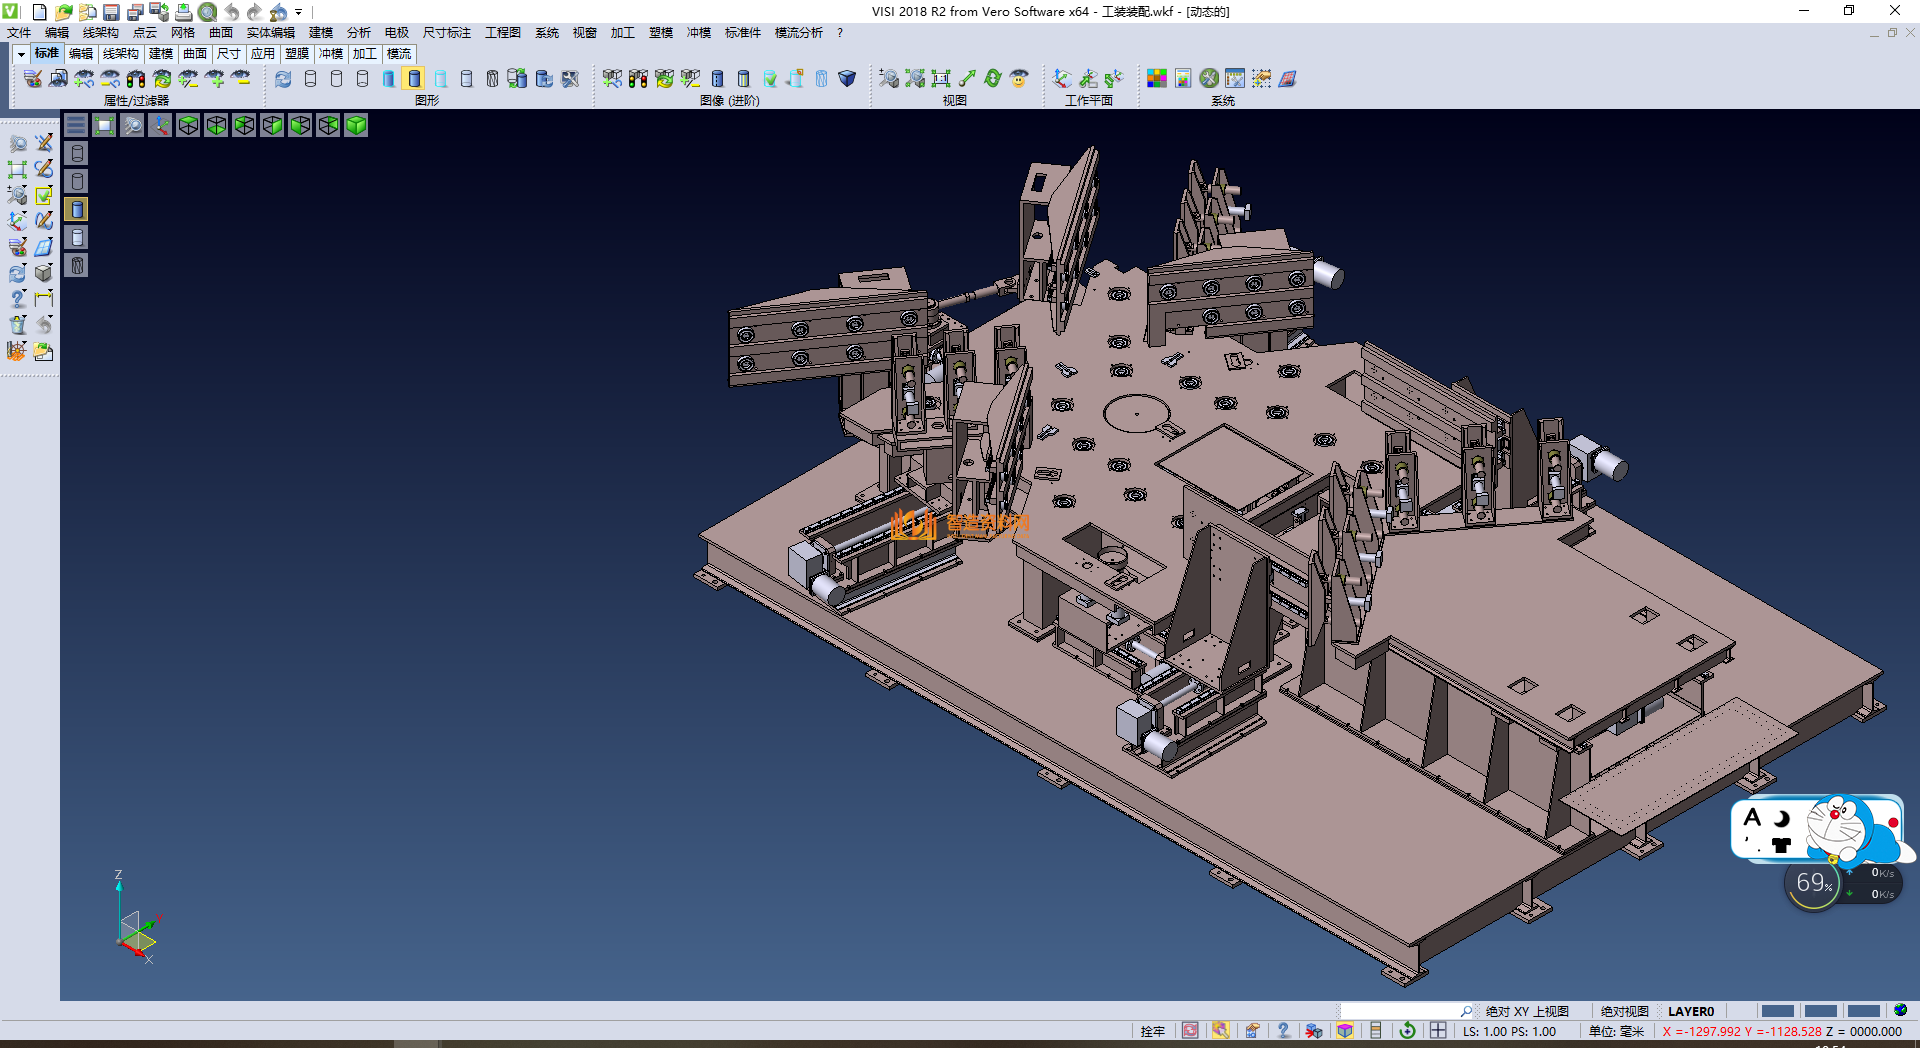Click the solid green cube view icon
Screen dimensions: 1920x1048
(x=356, y=125)
